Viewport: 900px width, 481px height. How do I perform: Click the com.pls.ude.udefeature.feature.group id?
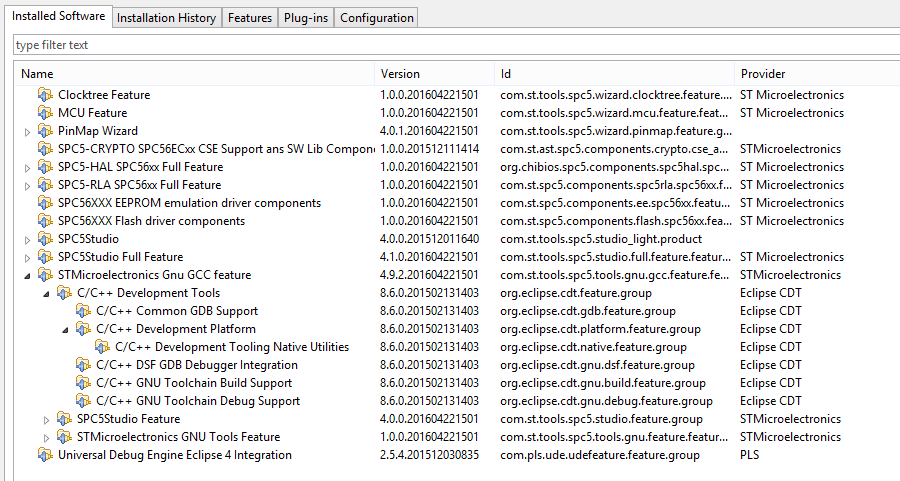[x=600, y=455]
